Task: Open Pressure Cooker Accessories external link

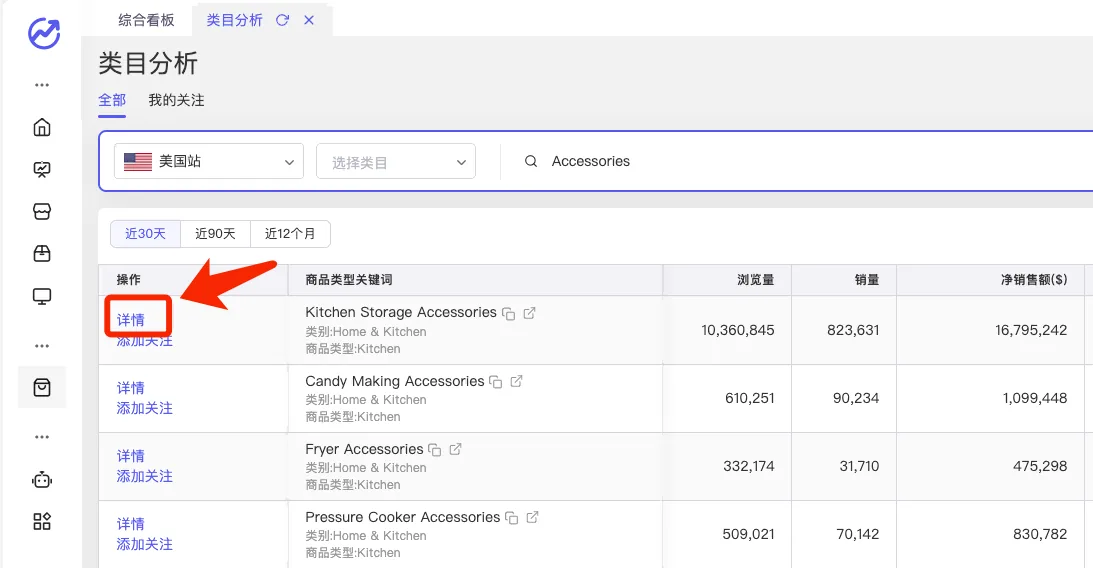Action: (x=533, y=517)
